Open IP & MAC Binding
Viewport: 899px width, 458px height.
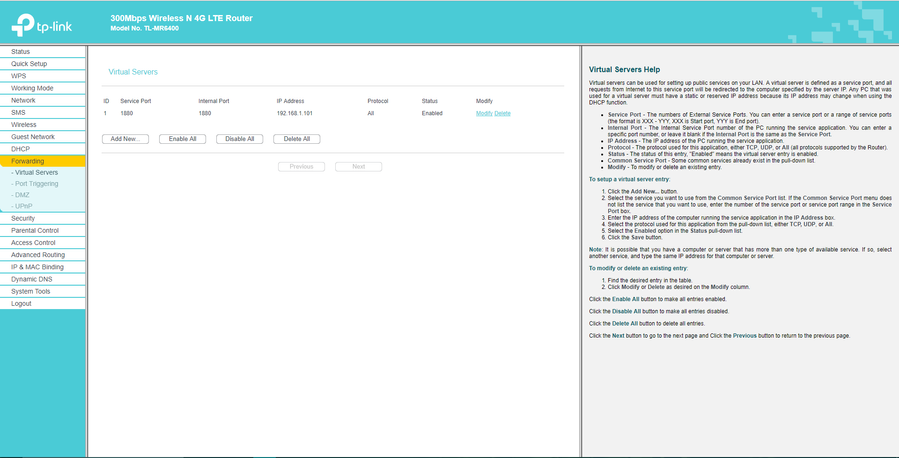42,267
